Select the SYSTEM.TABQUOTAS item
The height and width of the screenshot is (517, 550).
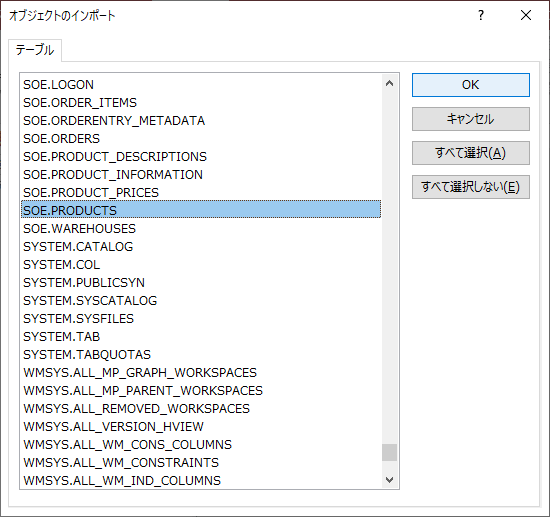click(x=201, y=355)
